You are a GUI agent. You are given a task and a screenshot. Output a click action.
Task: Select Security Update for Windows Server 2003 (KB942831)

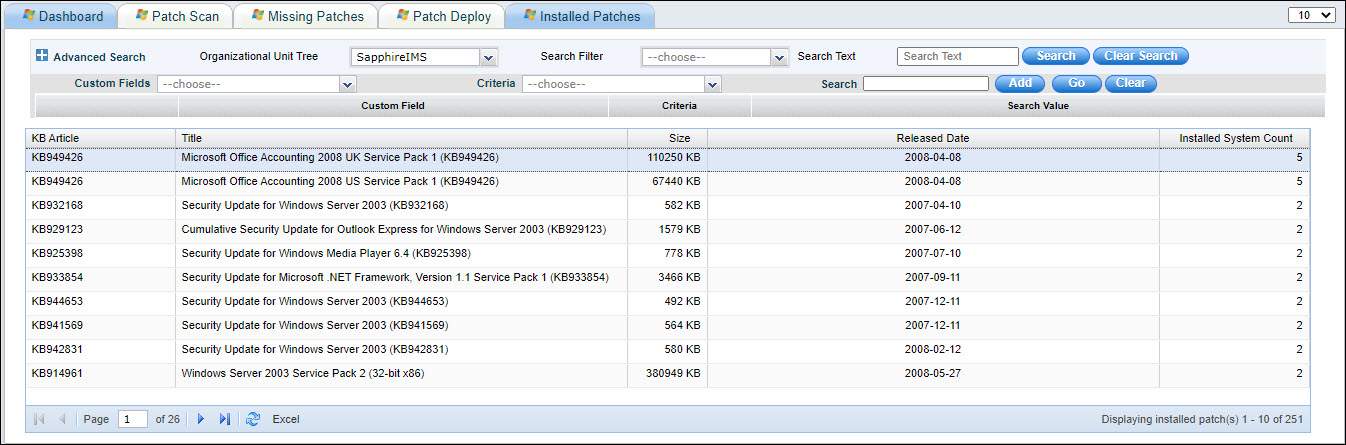[668, 350]
